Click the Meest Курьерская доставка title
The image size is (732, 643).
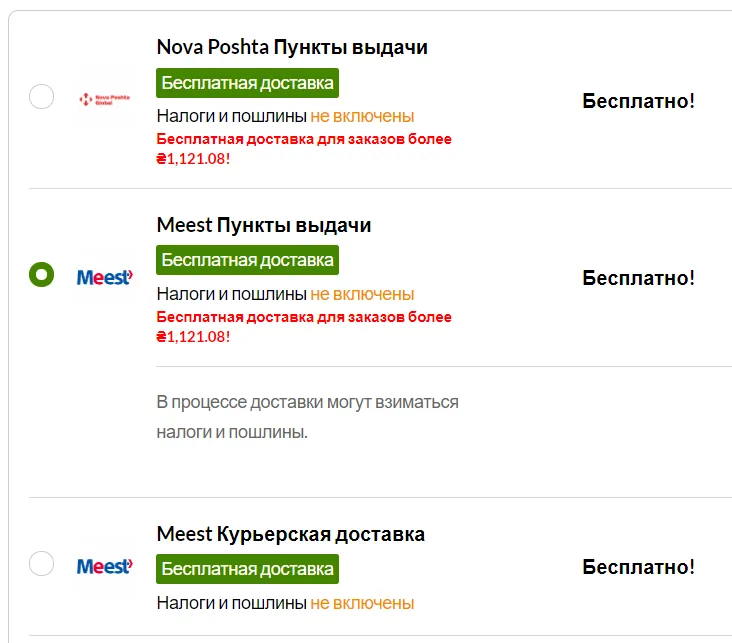coord(291,534)
